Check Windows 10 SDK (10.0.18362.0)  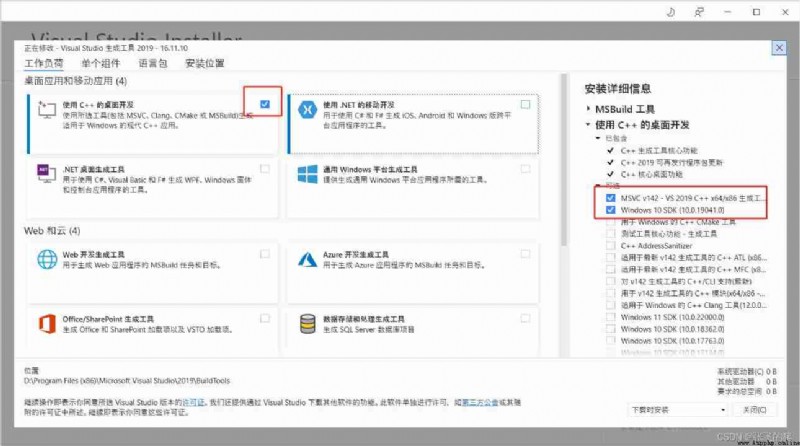[x=610, y=329]
